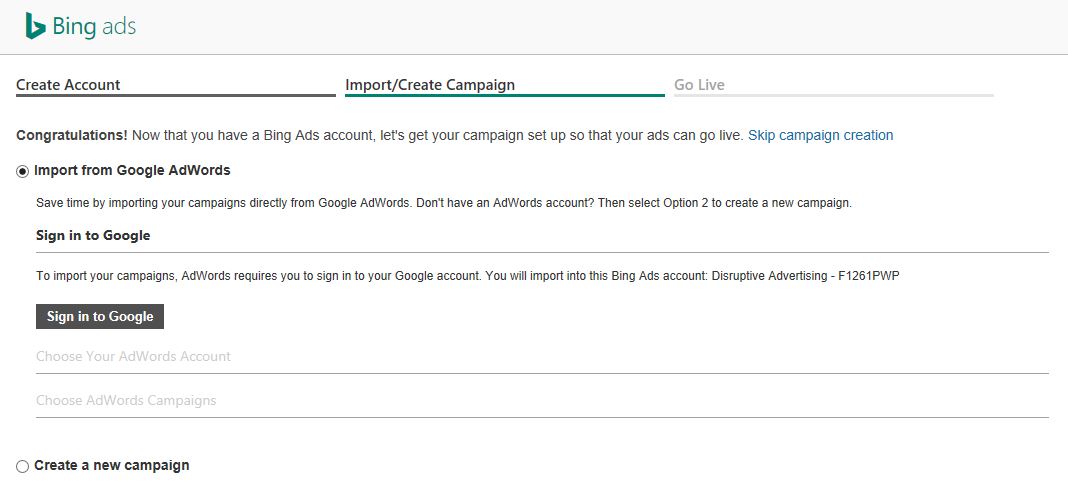Viewport: 1068px width, 495px height.
Task: Click the Sign in to Google button
Action: coord(100,317)
